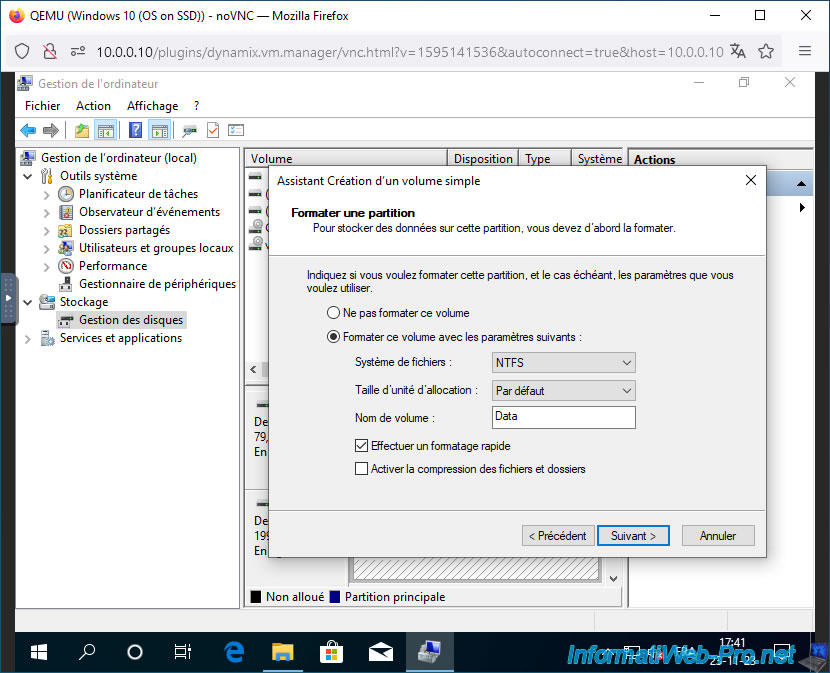Click the checkmark properties toolbar icon
The width and height of the screenshot is (830, 673).
pos(213,130)
